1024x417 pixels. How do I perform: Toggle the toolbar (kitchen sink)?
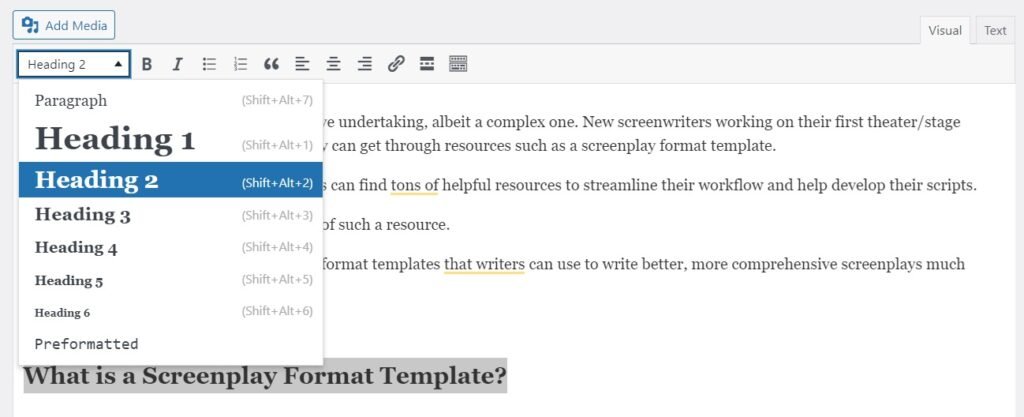point(458,64)
